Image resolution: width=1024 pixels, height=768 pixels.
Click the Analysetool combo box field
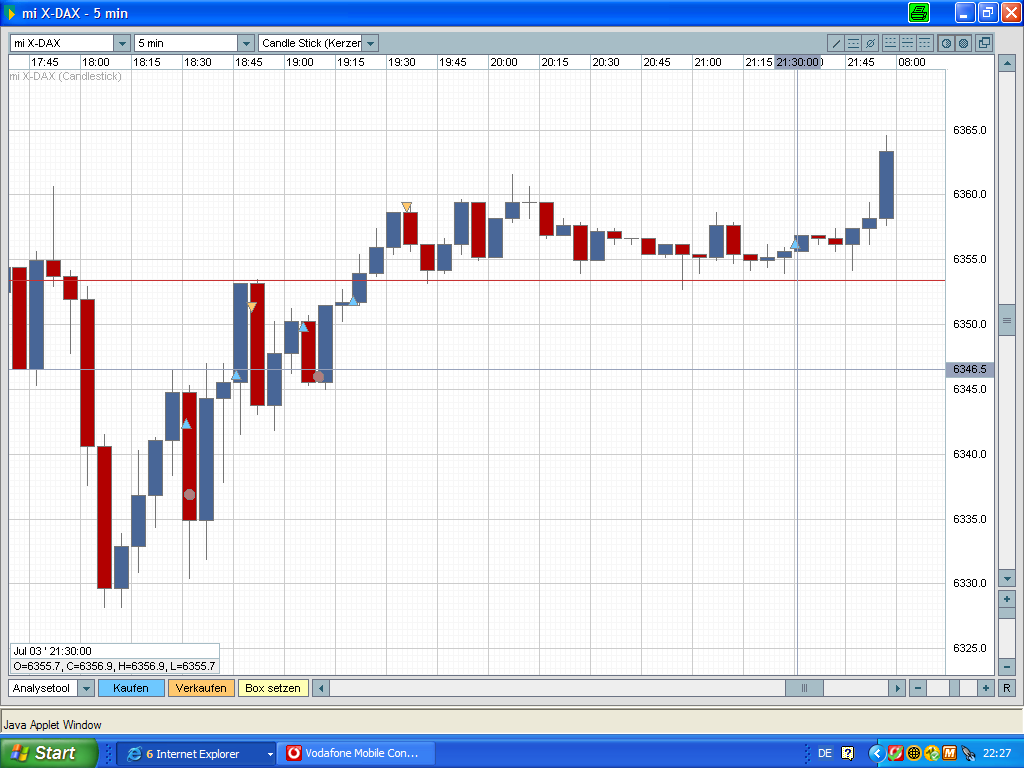coord(43,688)
